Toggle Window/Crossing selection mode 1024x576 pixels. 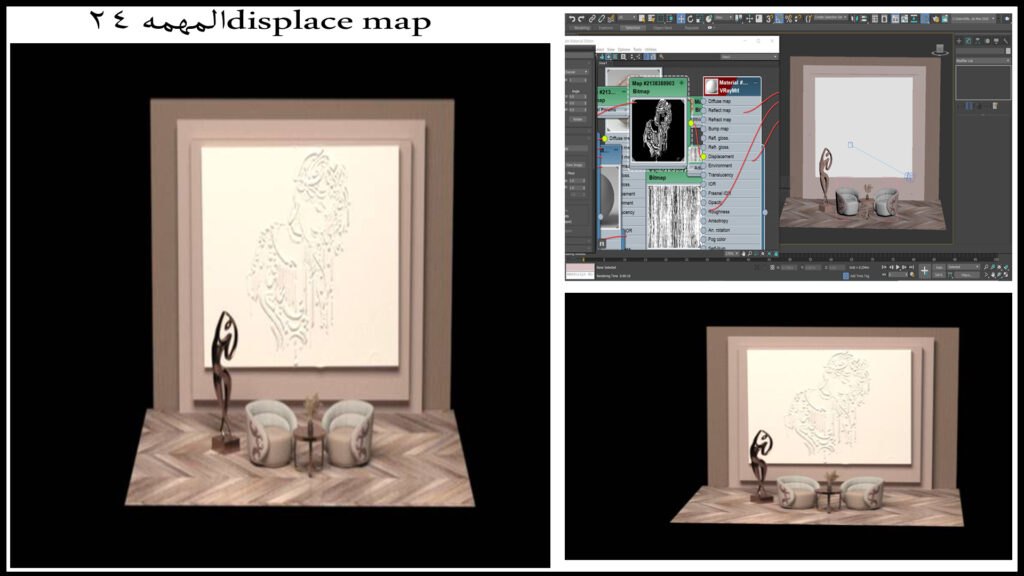671,19
